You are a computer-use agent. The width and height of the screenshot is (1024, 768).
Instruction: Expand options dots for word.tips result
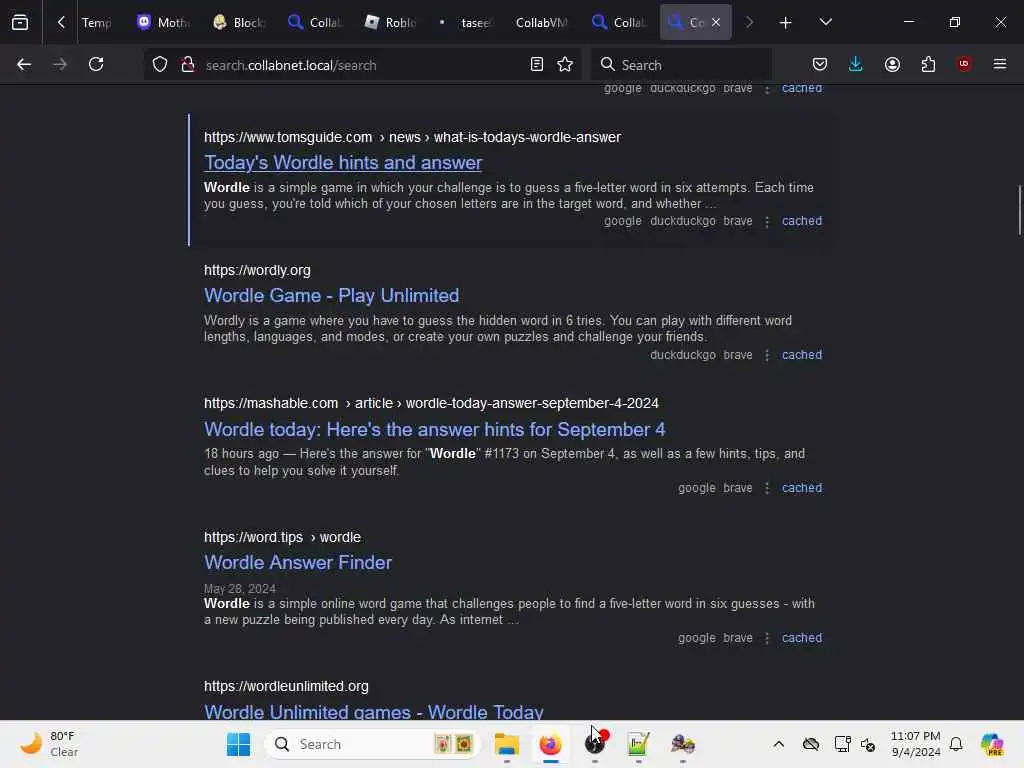(x=767, y=638)
